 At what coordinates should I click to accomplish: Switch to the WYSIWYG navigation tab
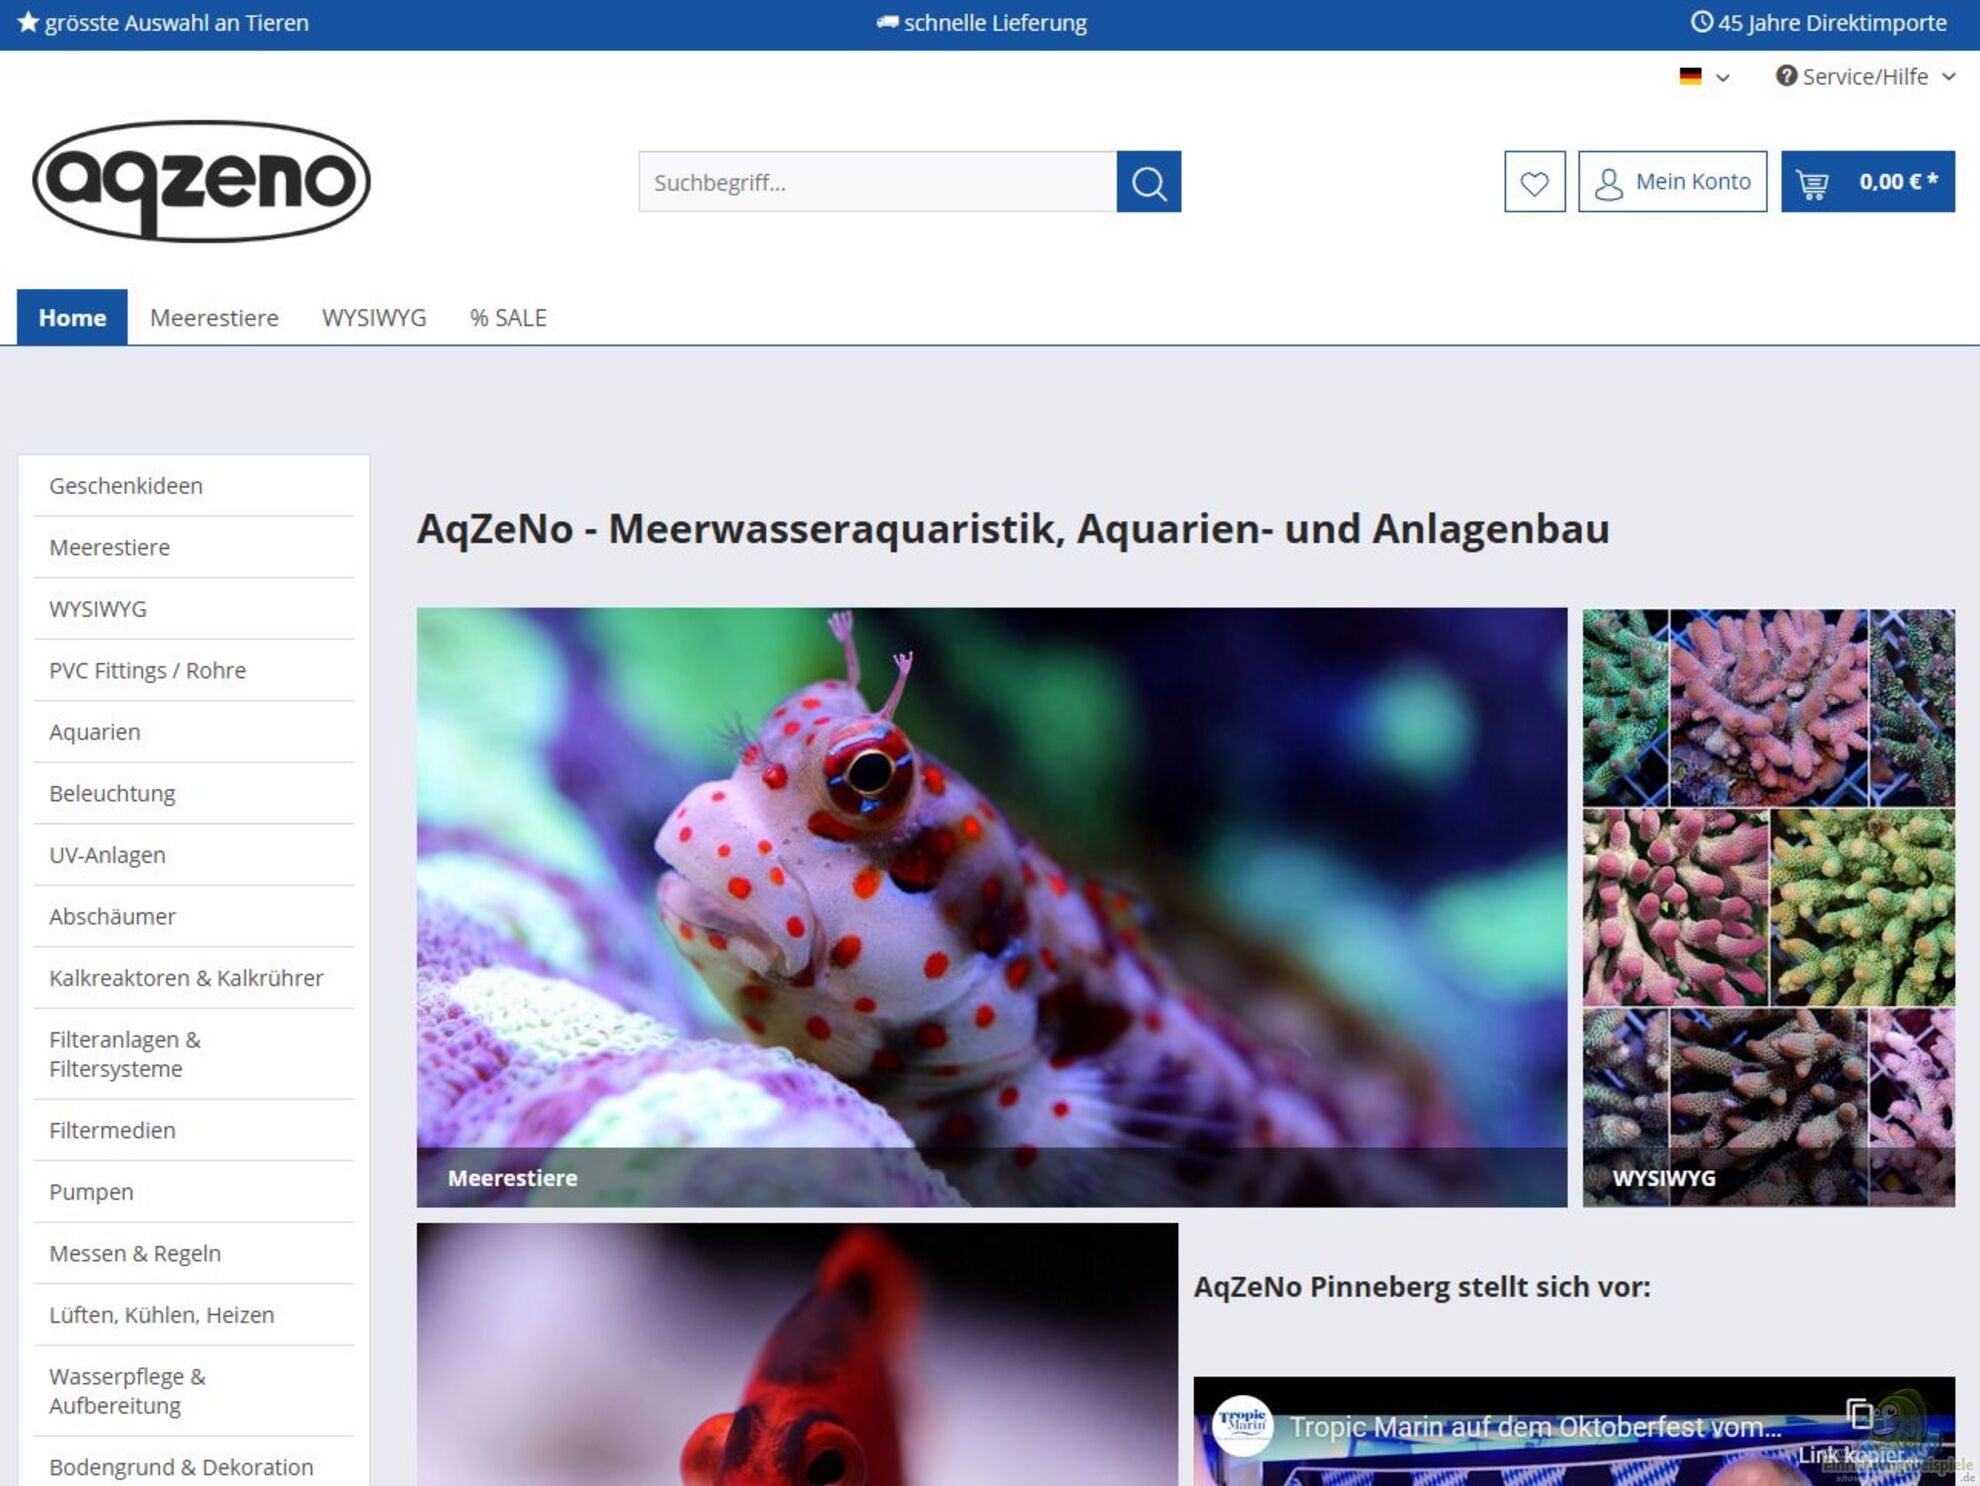374,318
